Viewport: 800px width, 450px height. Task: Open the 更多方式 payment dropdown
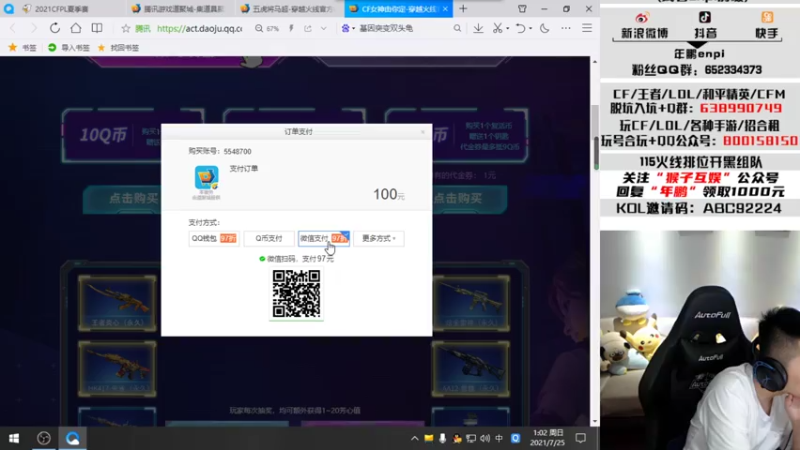379,238
